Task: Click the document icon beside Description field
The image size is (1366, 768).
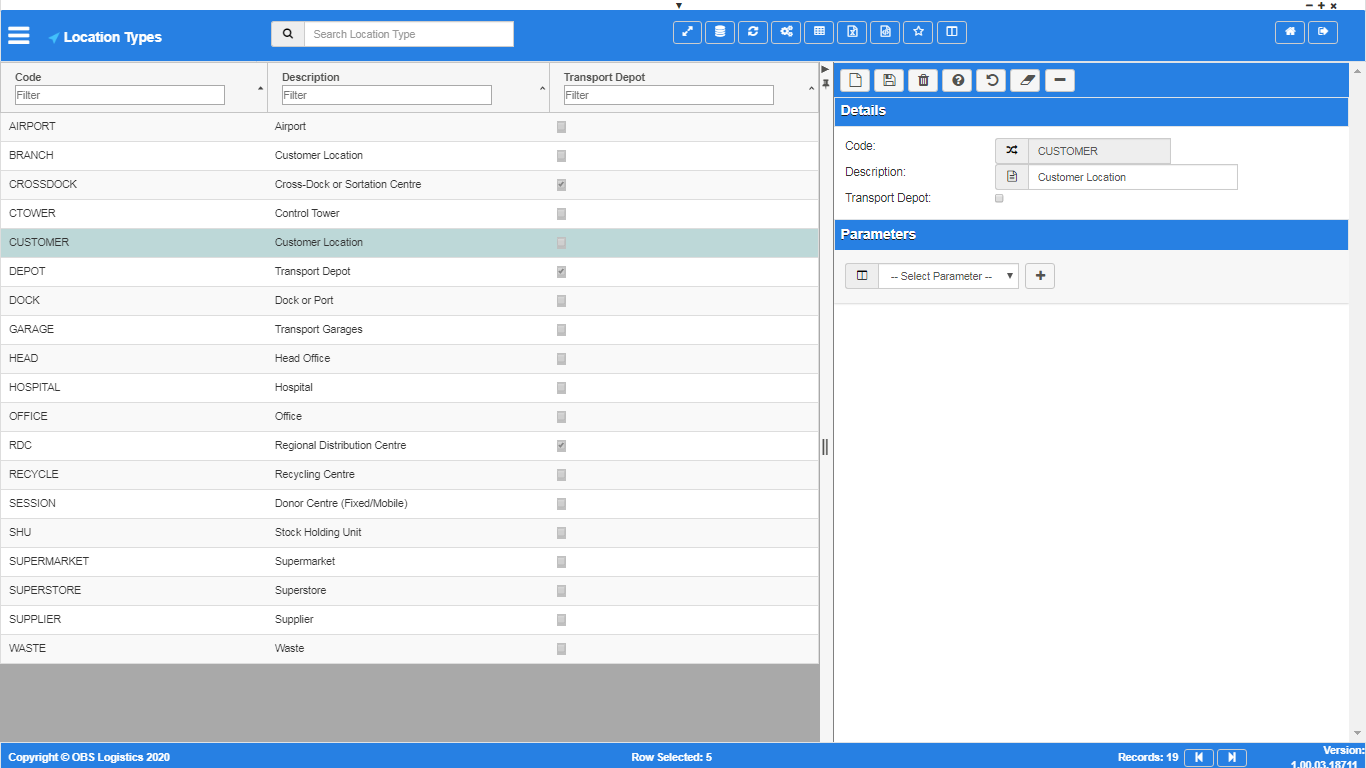Action: click(1012, 177)
